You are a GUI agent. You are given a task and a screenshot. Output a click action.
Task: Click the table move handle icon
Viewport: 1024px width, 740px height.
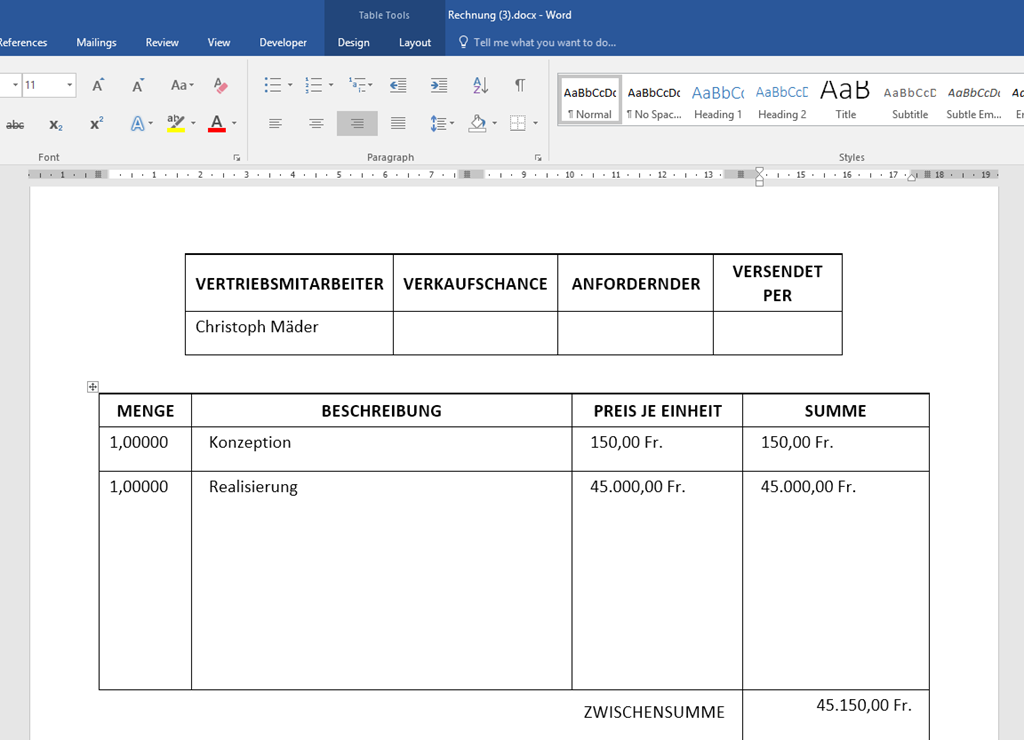(93, 387)
